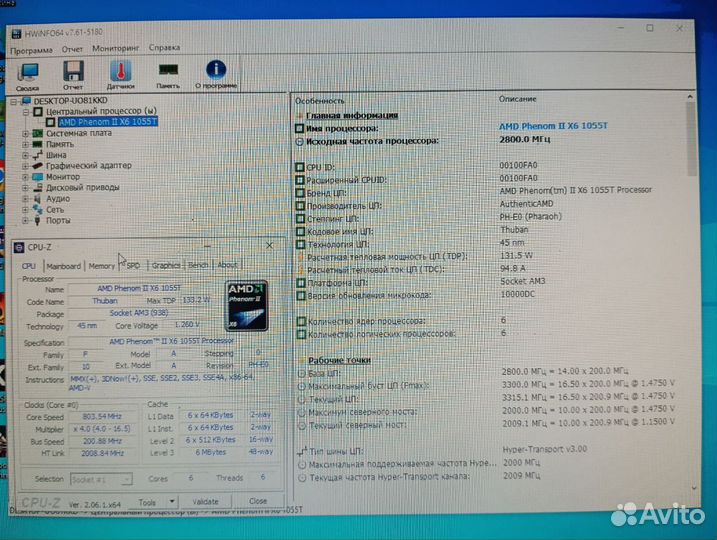Screen dimensions: 717x540
Task: Click the Кодовое имя ЦП row
Action: (x=412, y=231)
